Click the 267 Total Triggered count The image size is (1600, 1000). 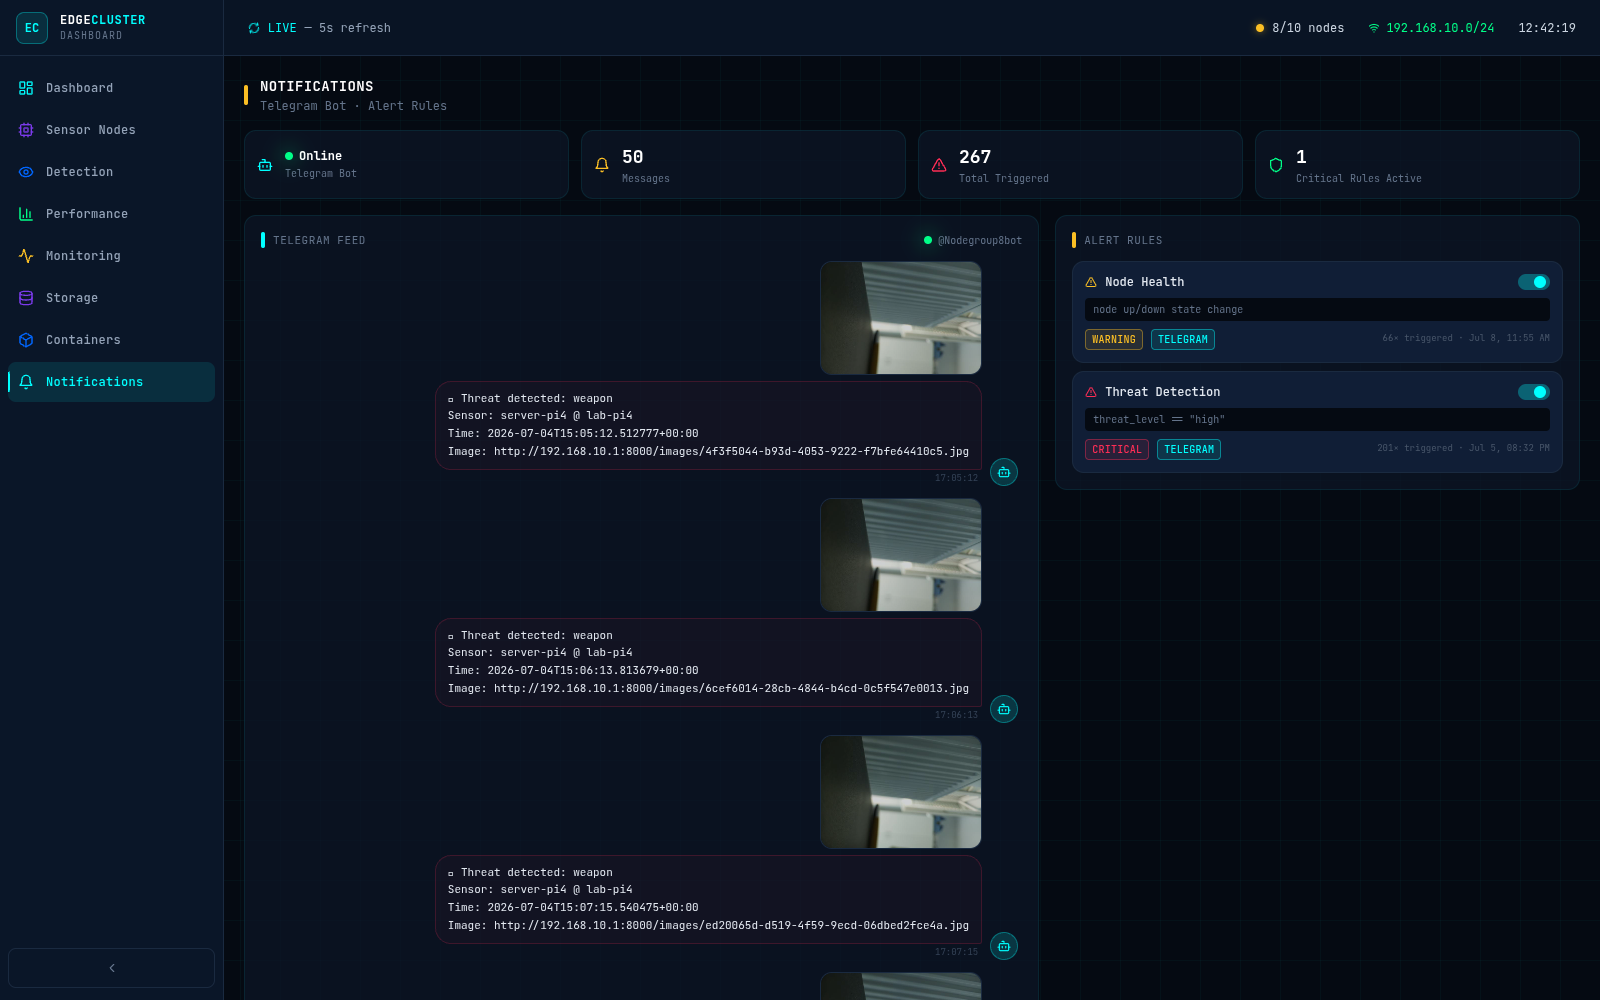coord(975,157)
